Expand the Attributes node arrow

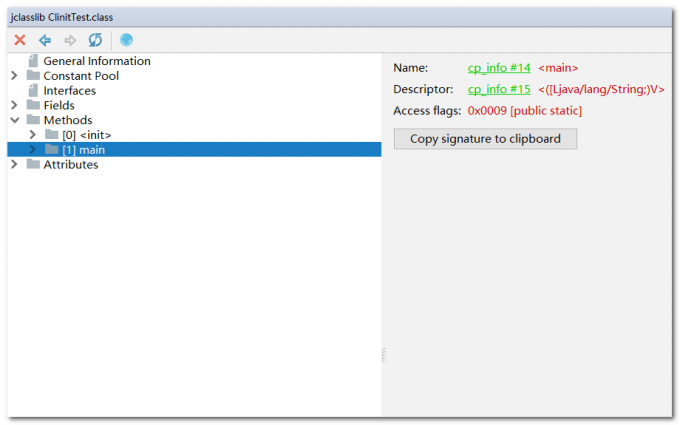click(14, 164)
